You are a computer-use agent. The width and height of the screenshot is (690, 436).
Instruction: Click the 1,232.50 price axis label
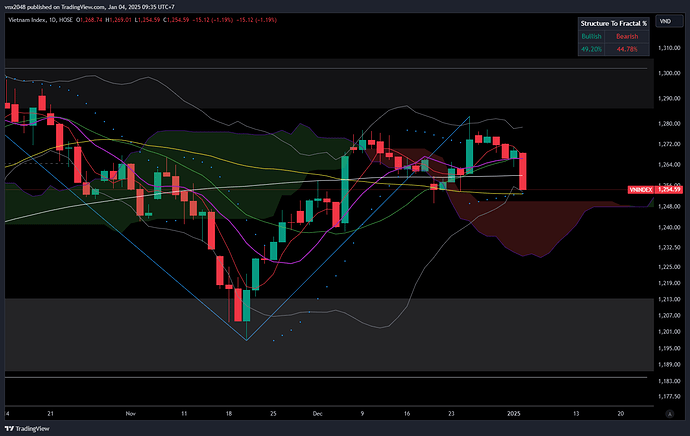pyautogui.click(x=669, y=247)
